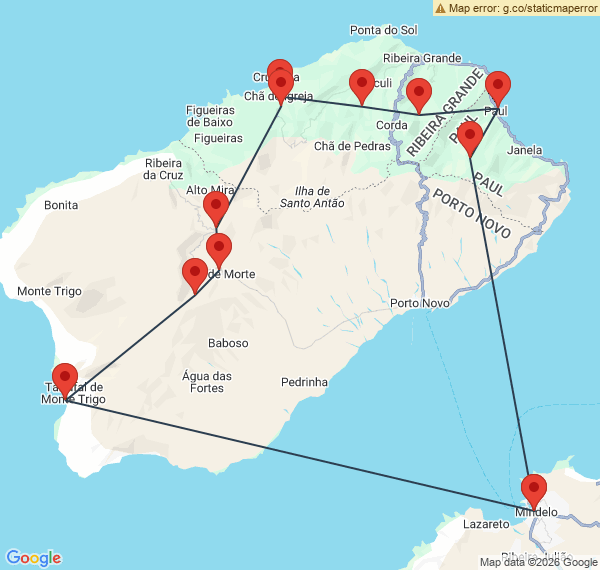Select the pin beside the 'culi' label
The image size is (600, 570).
[361, 86]
